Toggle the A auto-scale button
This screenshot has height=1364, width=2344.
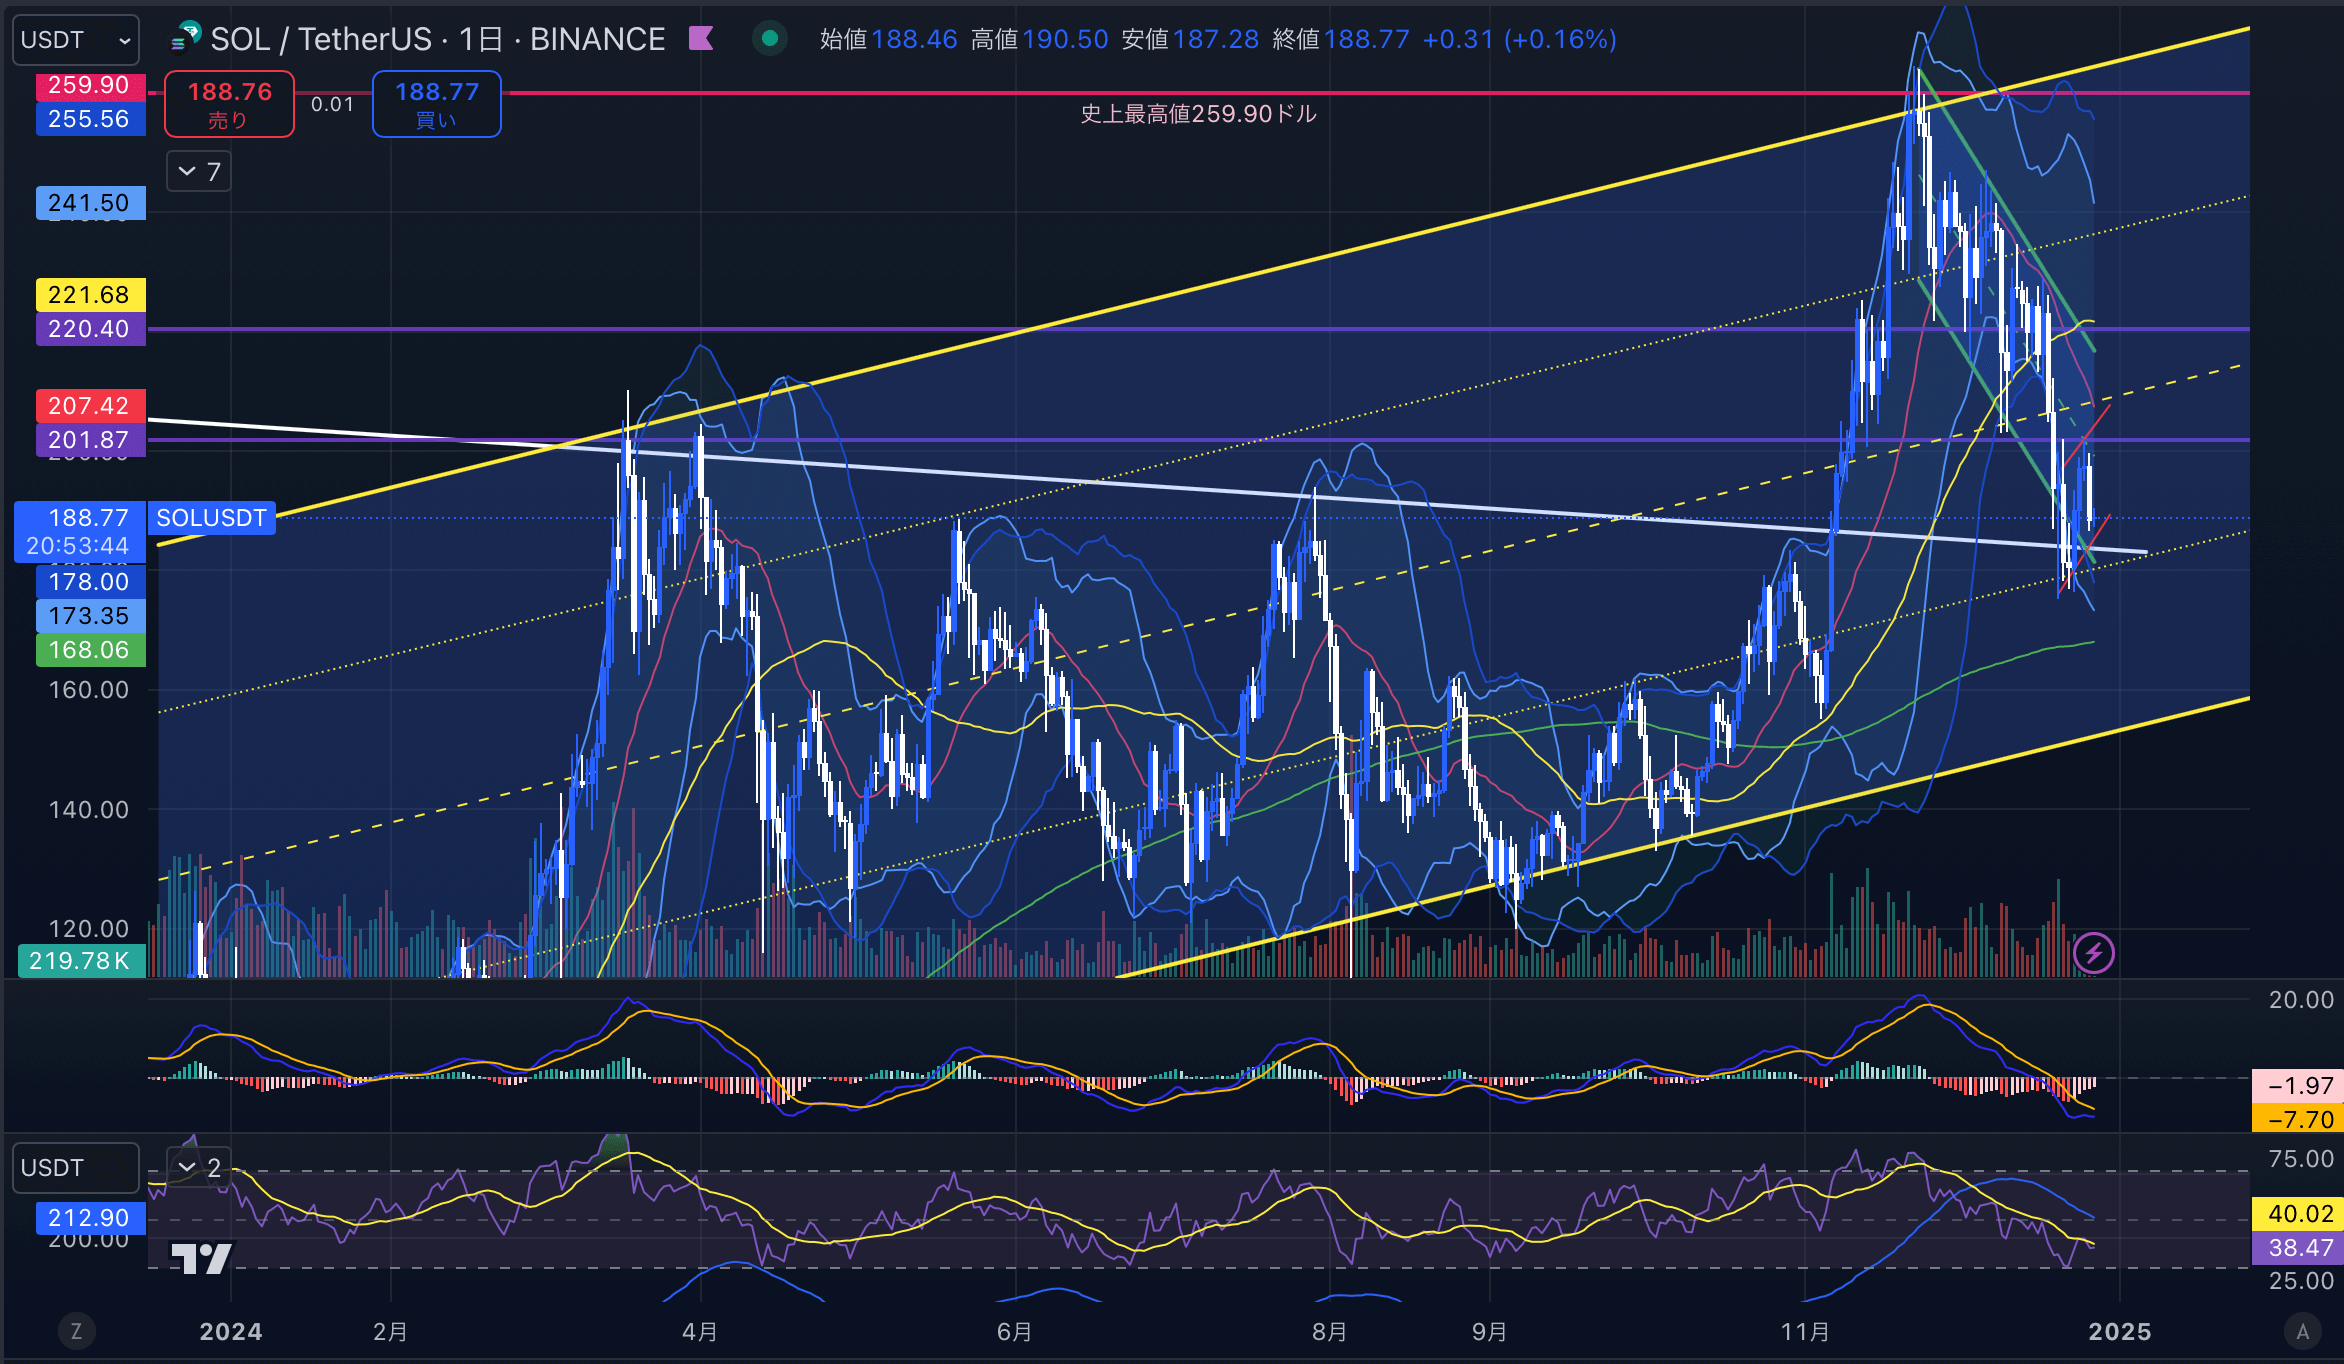point(2303,1331)
